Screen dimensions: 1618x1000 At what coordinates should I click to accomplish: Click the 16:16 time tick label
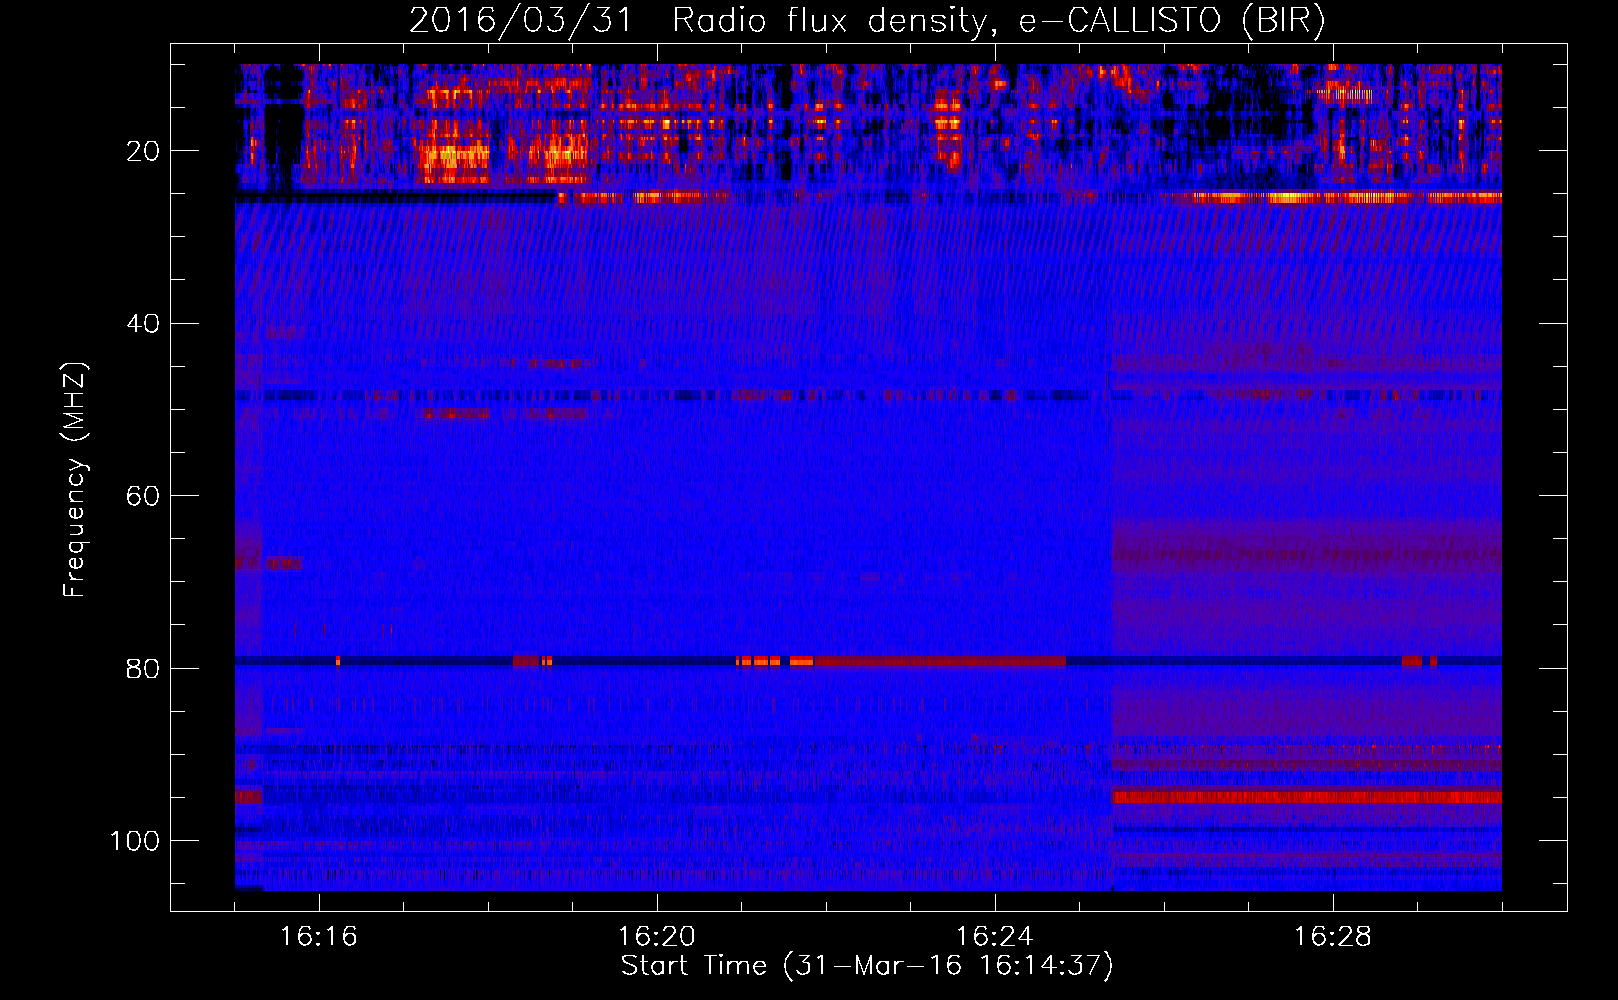(319, 937)
